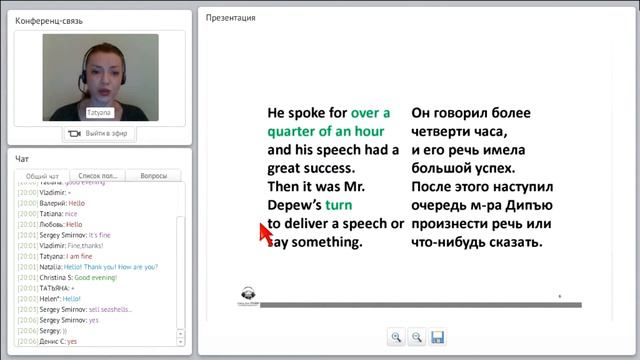
Task: Click the Выйти в эфир button
Action: pyautogui.click(x=99, y=133)
